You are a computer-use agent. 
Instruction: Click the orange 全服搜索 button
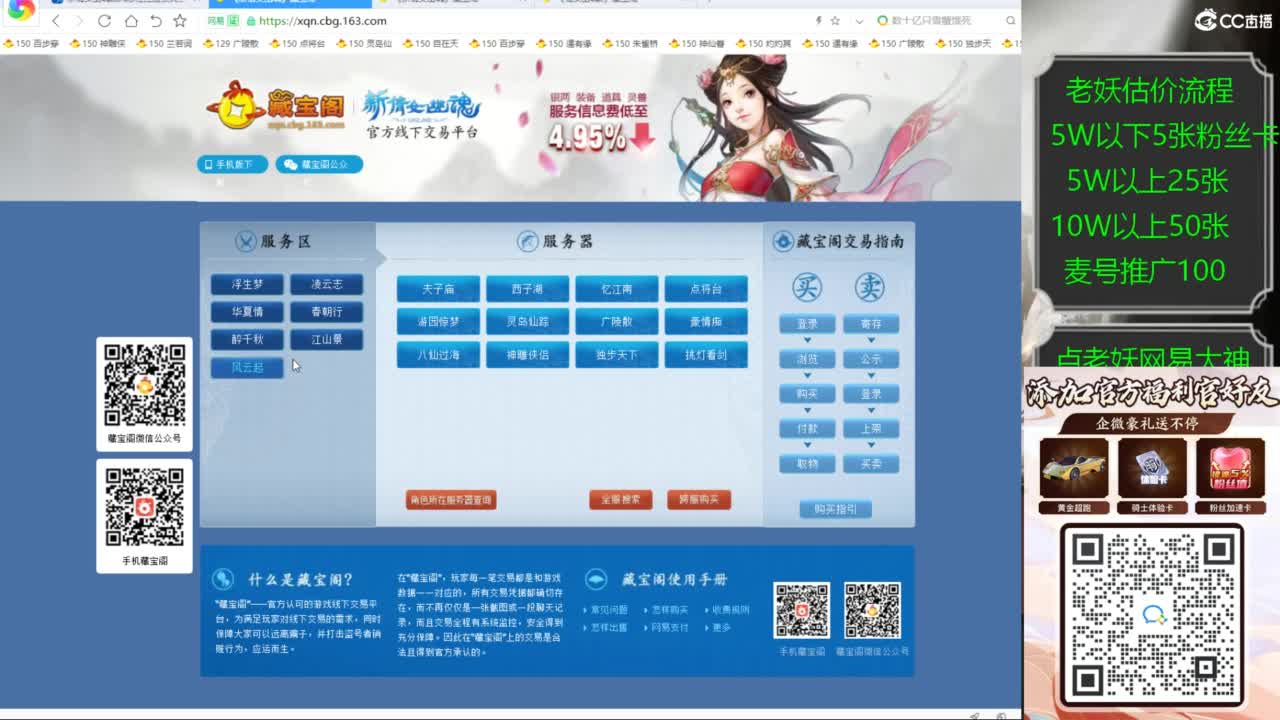(622, 499)
